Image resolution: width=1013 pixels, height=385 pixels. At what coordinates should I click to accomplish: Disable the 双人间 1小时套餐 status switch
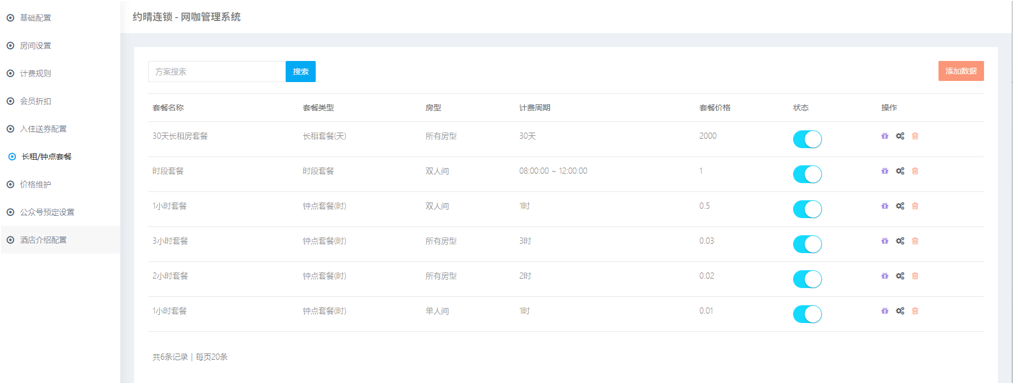coord(808,209)
